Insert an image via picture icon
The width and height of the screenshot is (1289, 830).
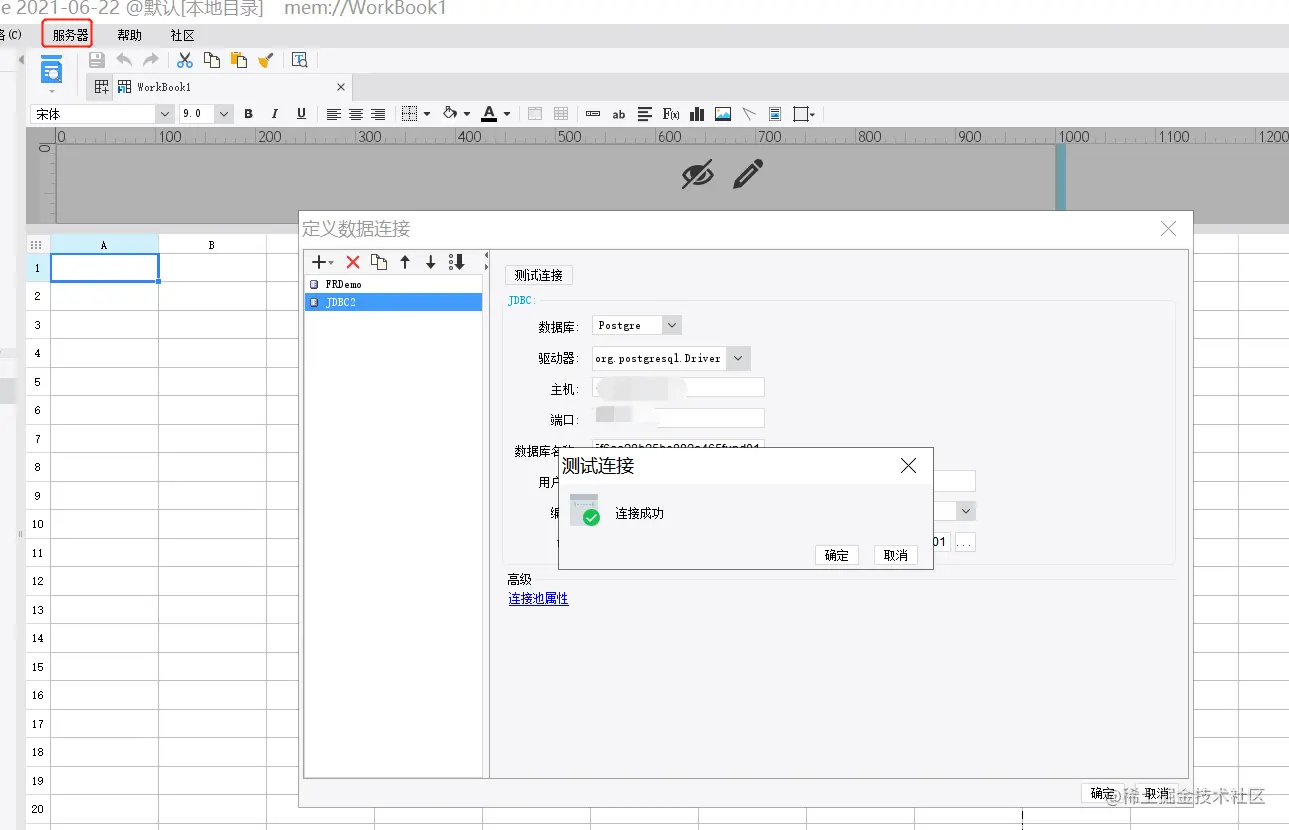723,114
